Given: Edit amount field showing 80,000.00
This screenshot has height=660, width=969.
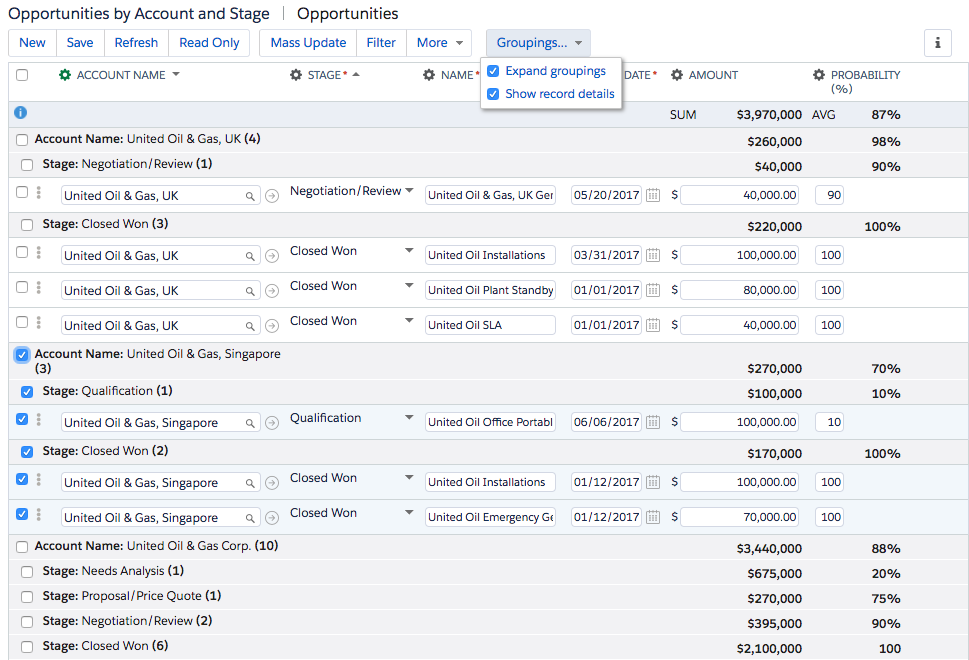Looking at the screenshot, I should coord(739,290).
